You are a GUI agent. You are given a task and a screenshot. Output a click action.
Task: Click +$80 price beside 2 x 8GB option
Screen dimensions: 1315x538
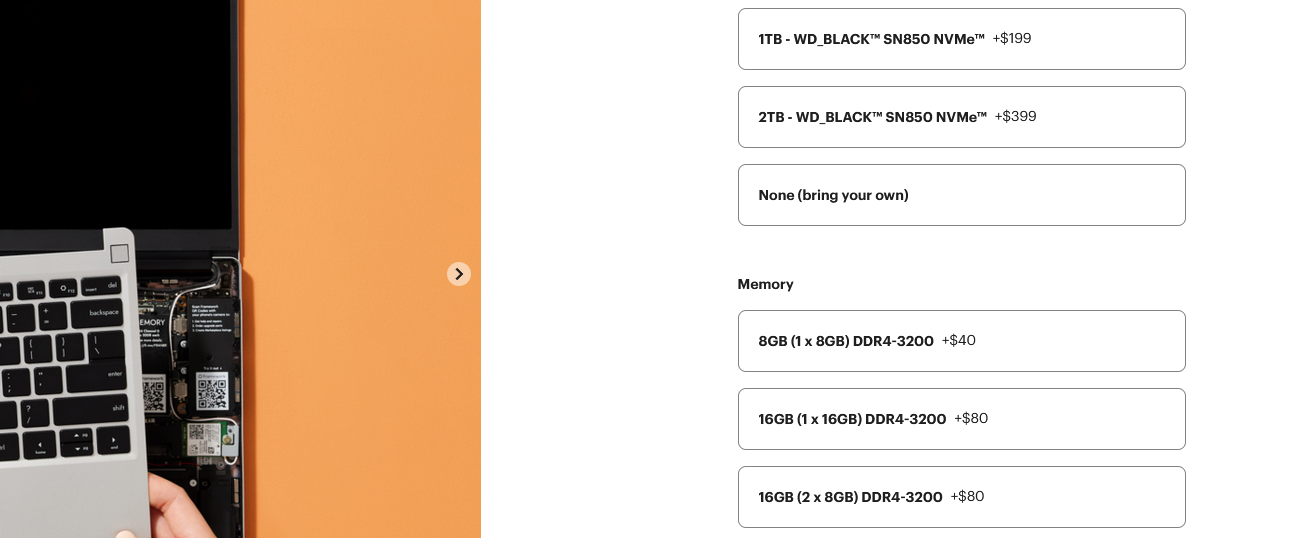[x=967, y=497]
